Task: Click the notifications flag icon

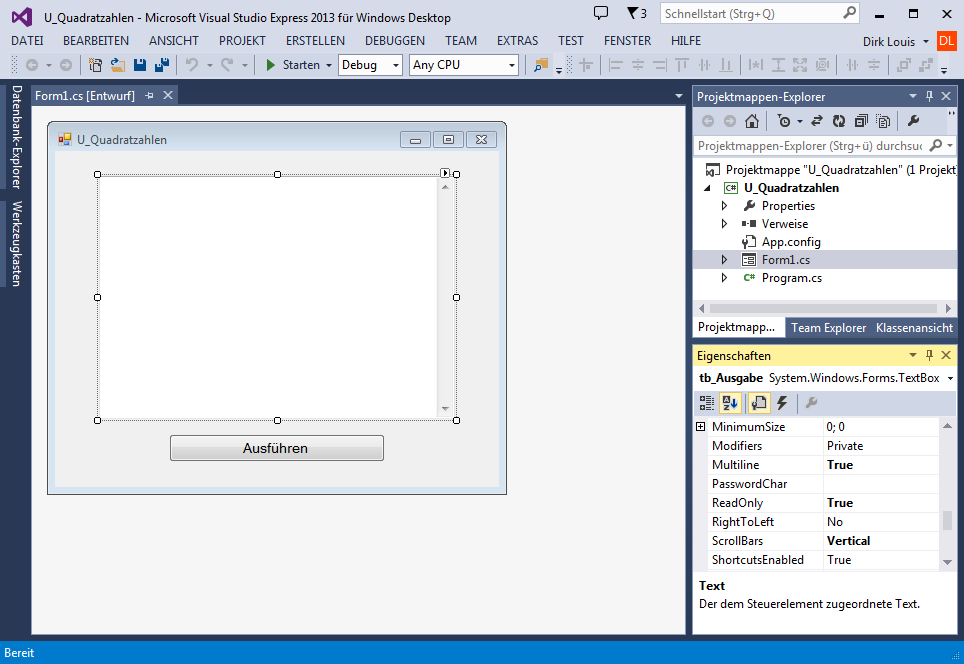Action: 636,13
